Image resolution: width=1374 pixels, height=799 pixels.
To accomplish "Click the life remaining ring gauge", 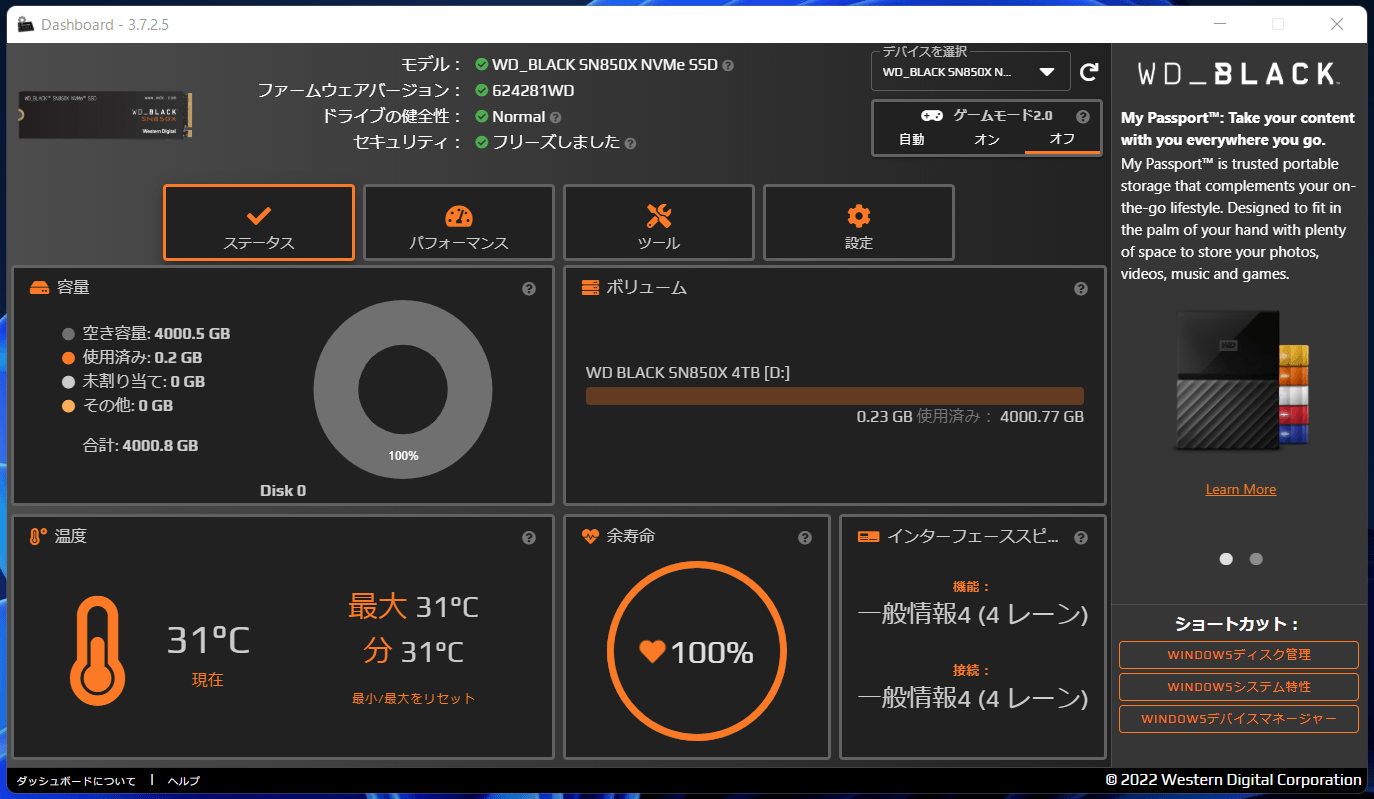I will click(x=696, y=653).
